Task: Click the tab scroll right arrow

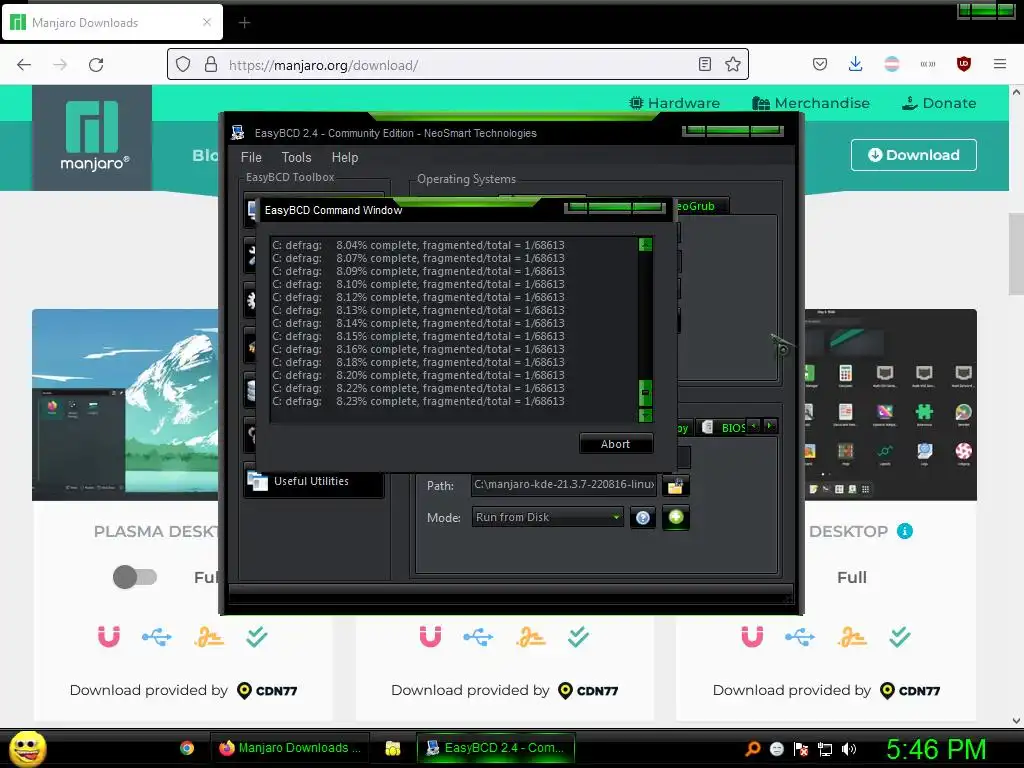Action: click(770, 426)
